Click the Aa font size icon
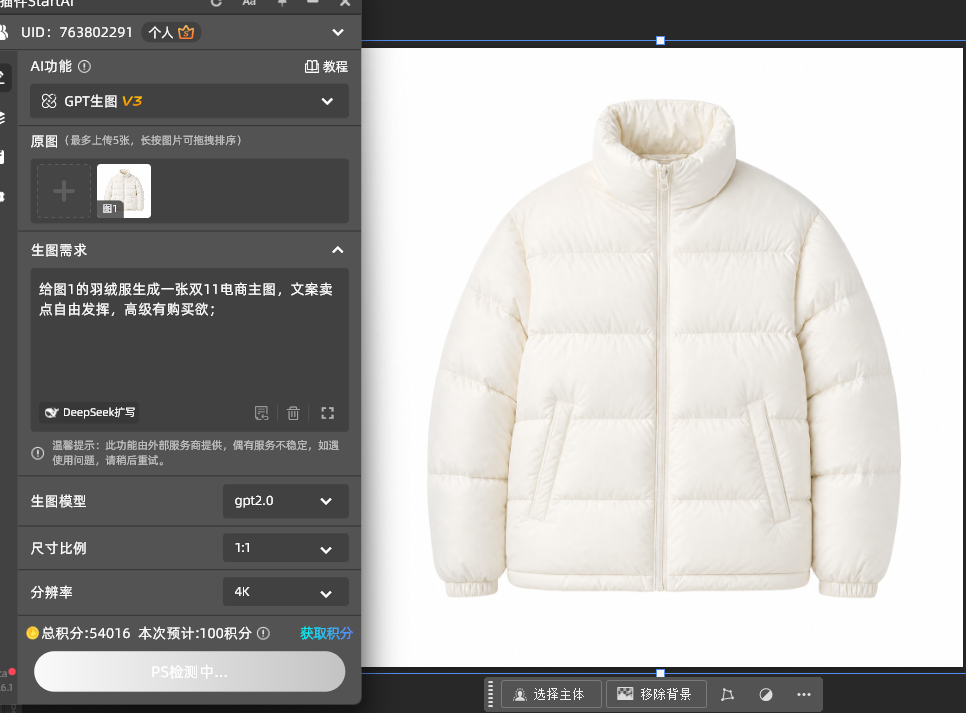This screenshot has width=966, height=713. [249, 2]
